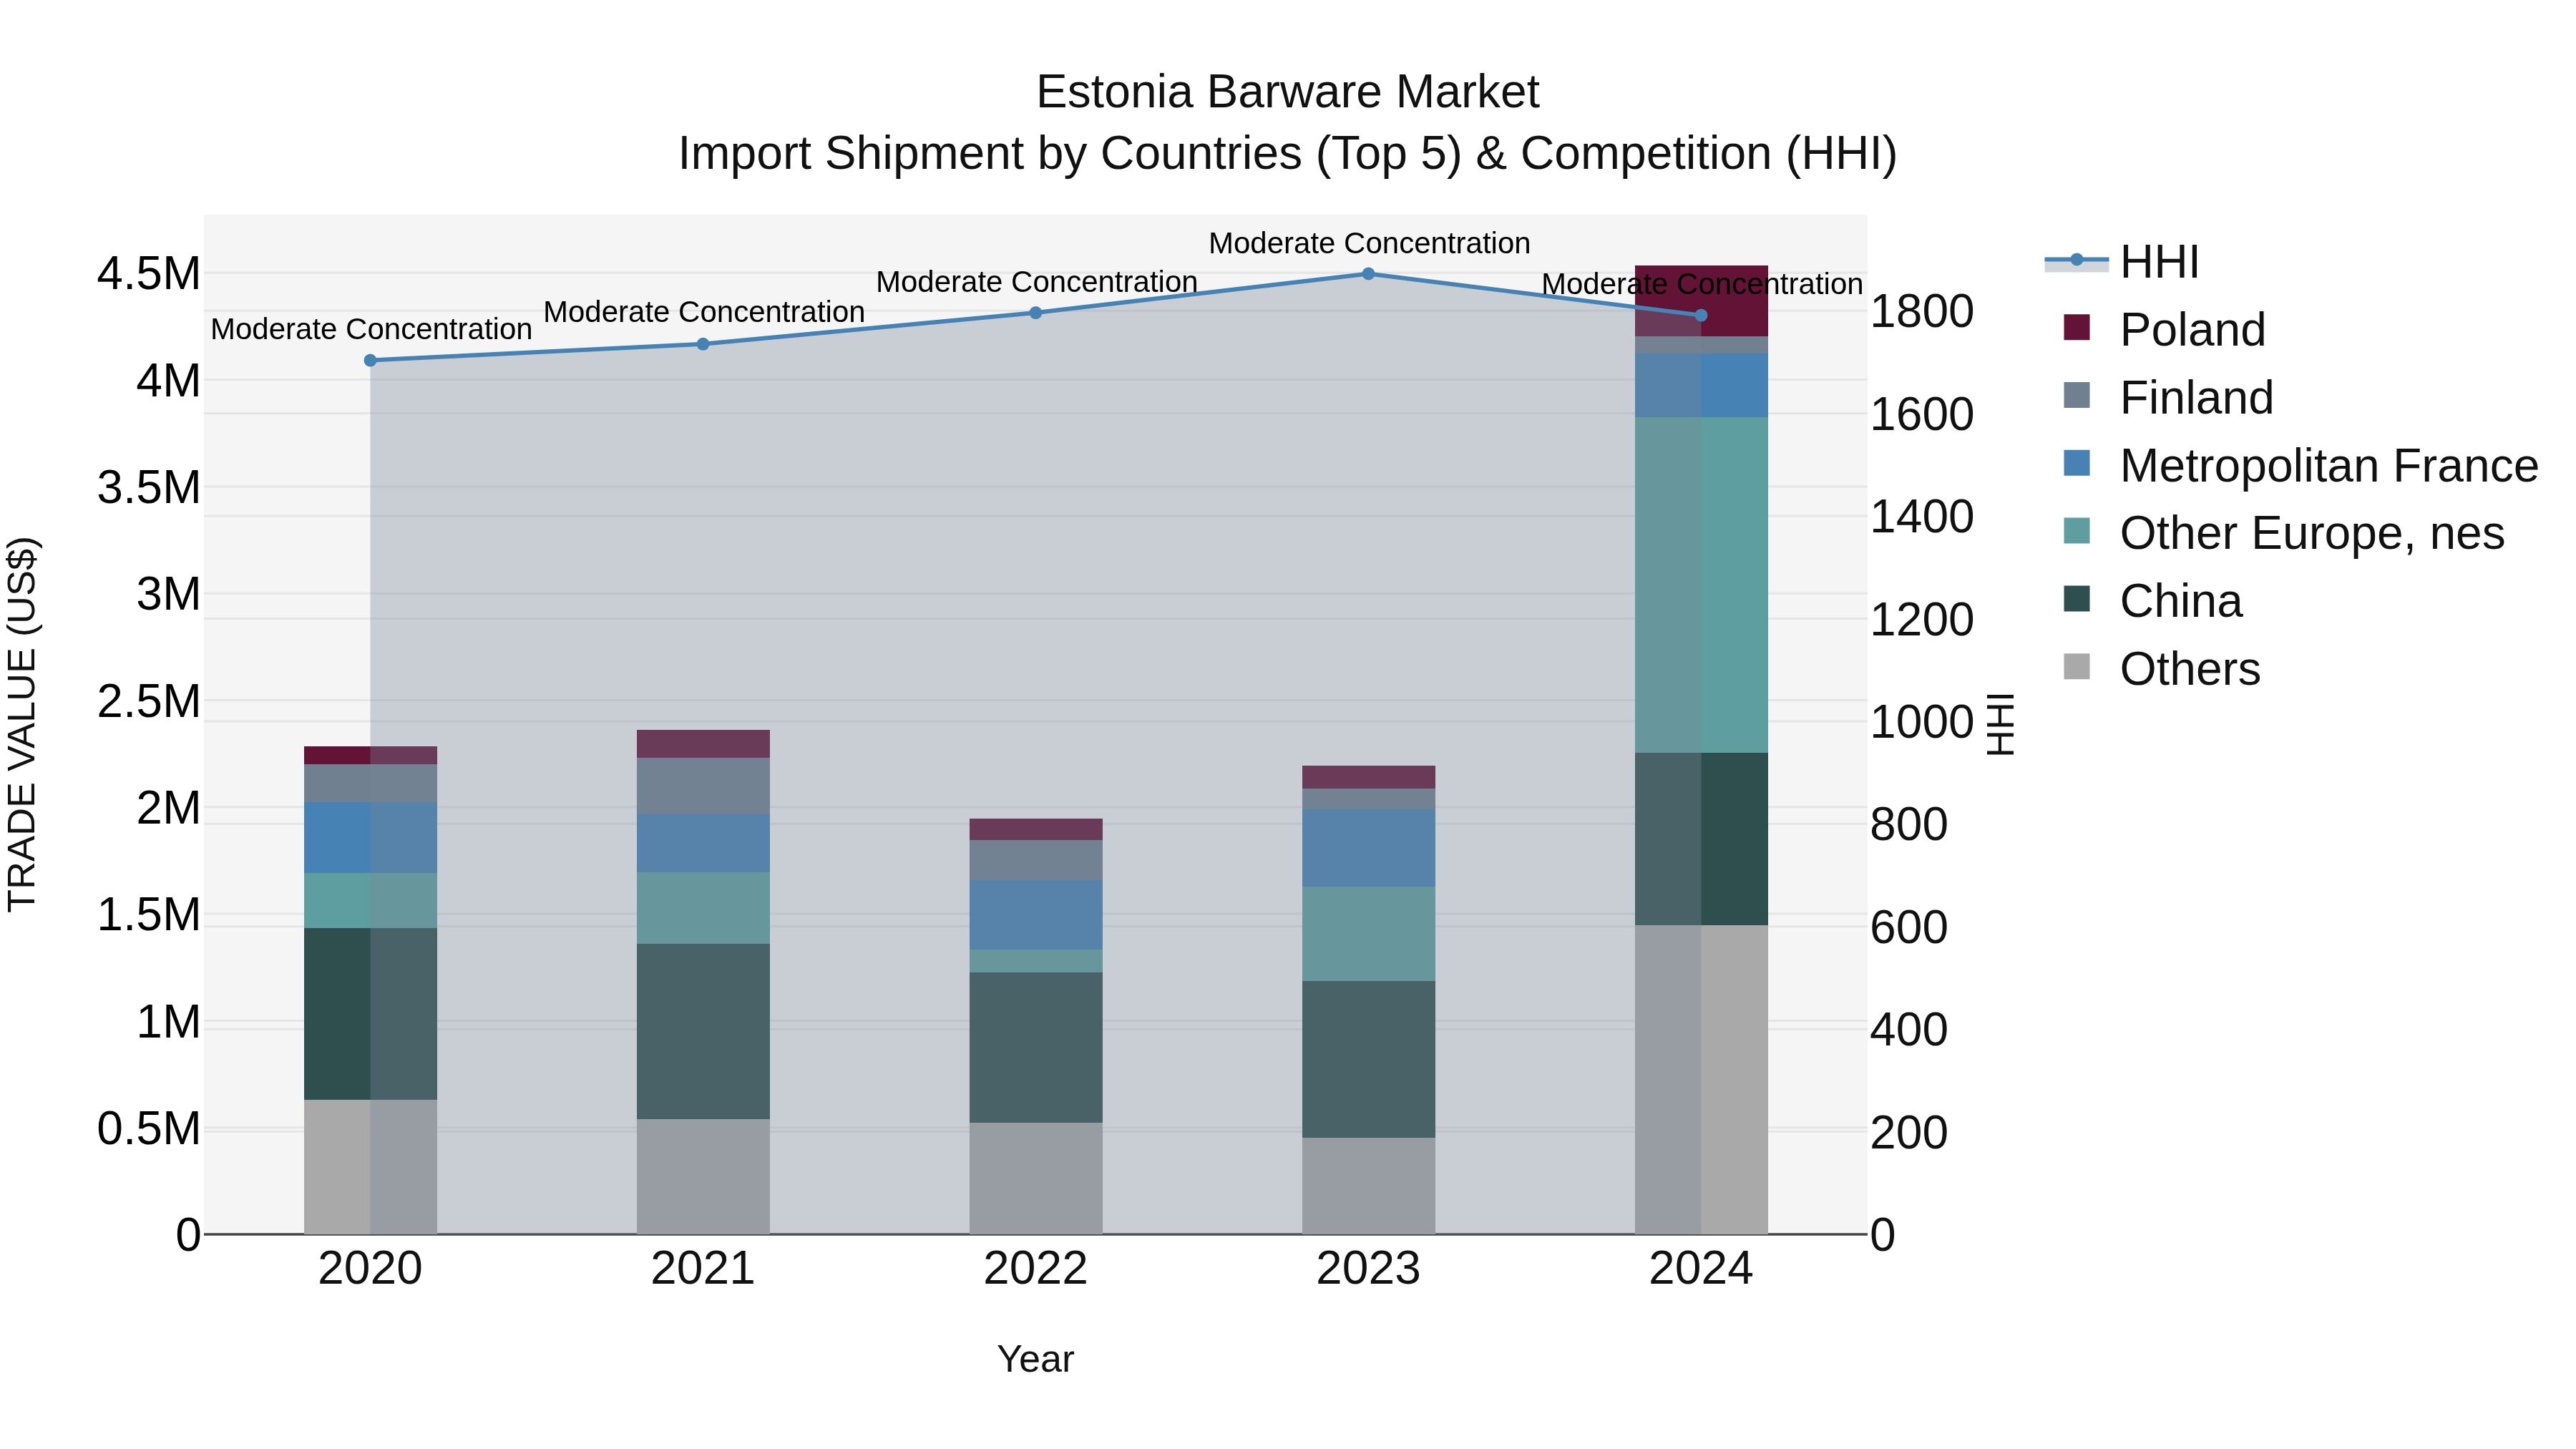Viewport: 2576px width, 1449px height.
Task: Click the 2022 Metropolitan France bar segment
Action: click(1036, 915)
